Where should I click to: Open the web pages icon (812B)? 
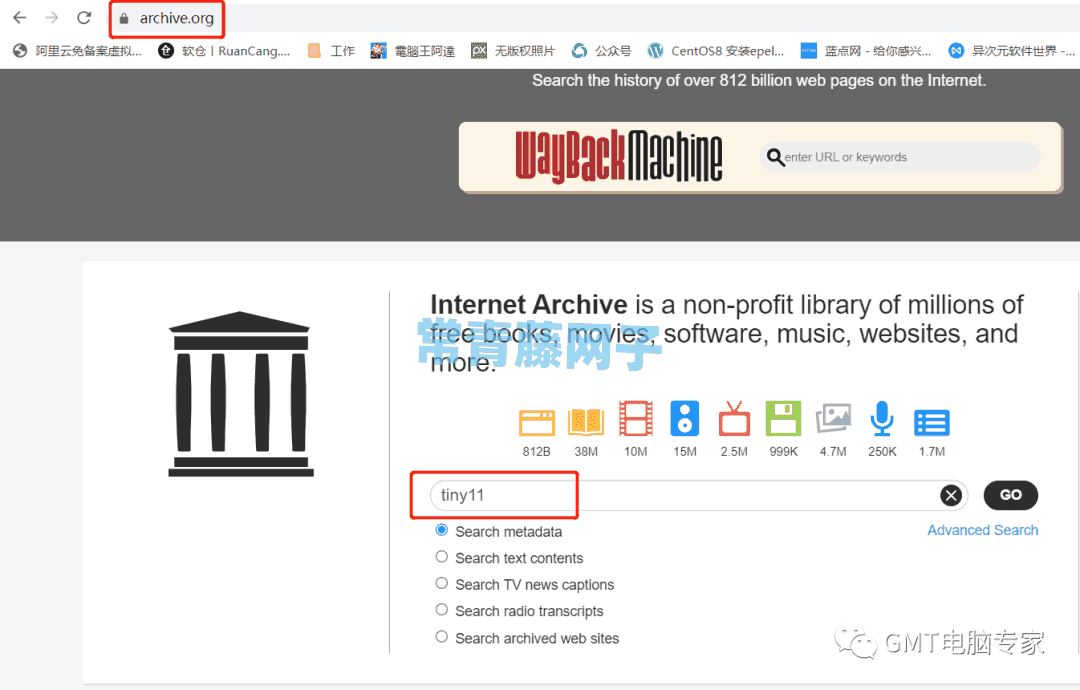(537, 422)
